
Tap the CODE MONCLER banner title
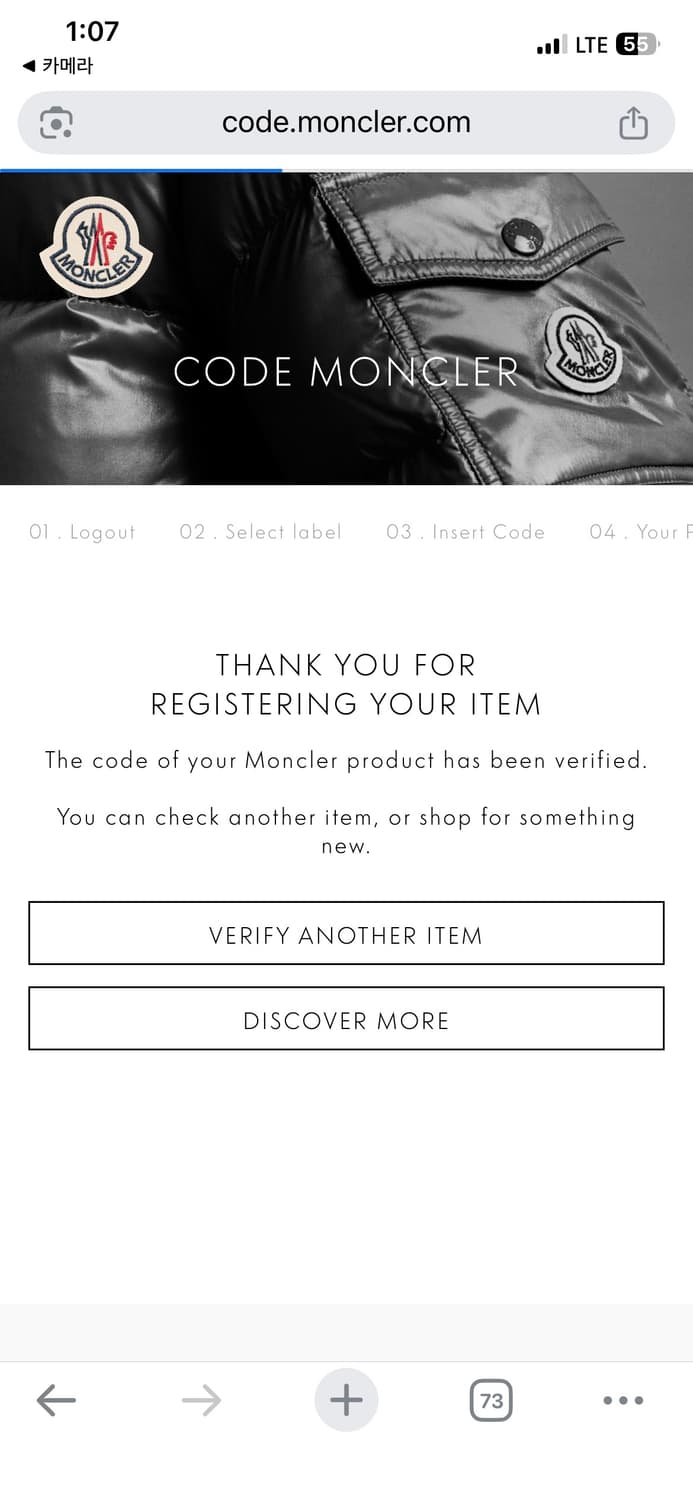point(346,372)
